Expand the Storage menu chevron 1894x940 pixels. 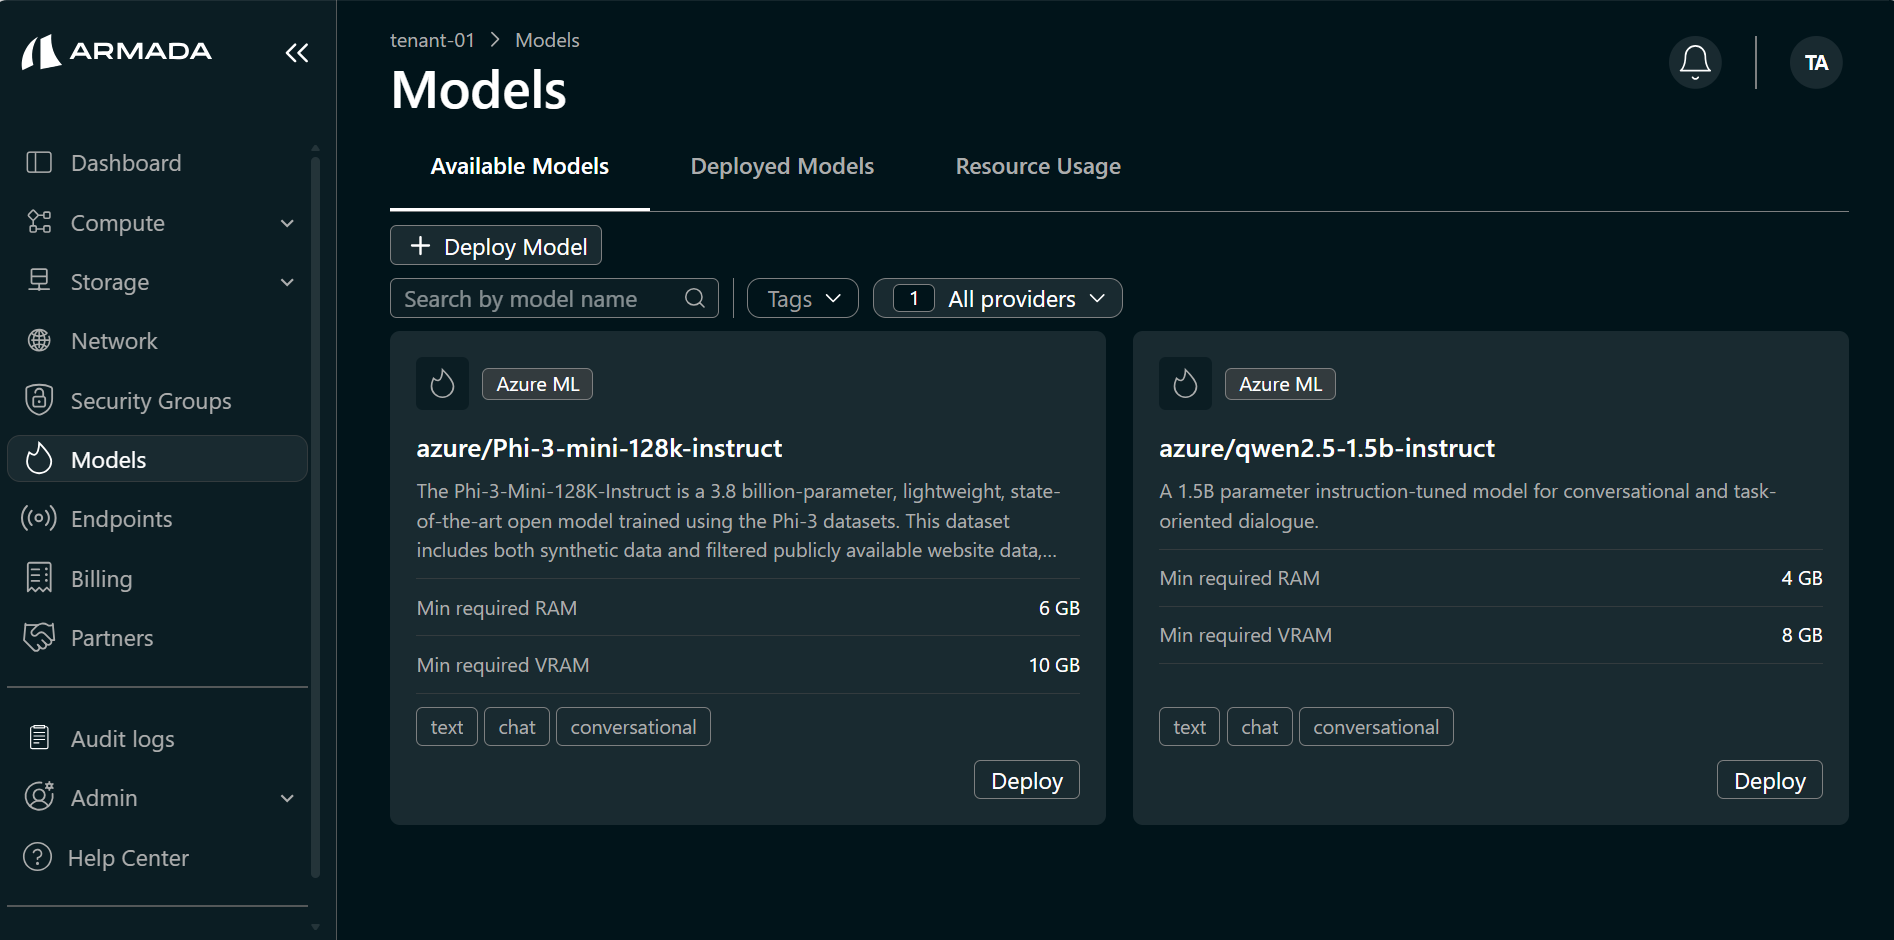pyautogui.click(x=287, y=282)
